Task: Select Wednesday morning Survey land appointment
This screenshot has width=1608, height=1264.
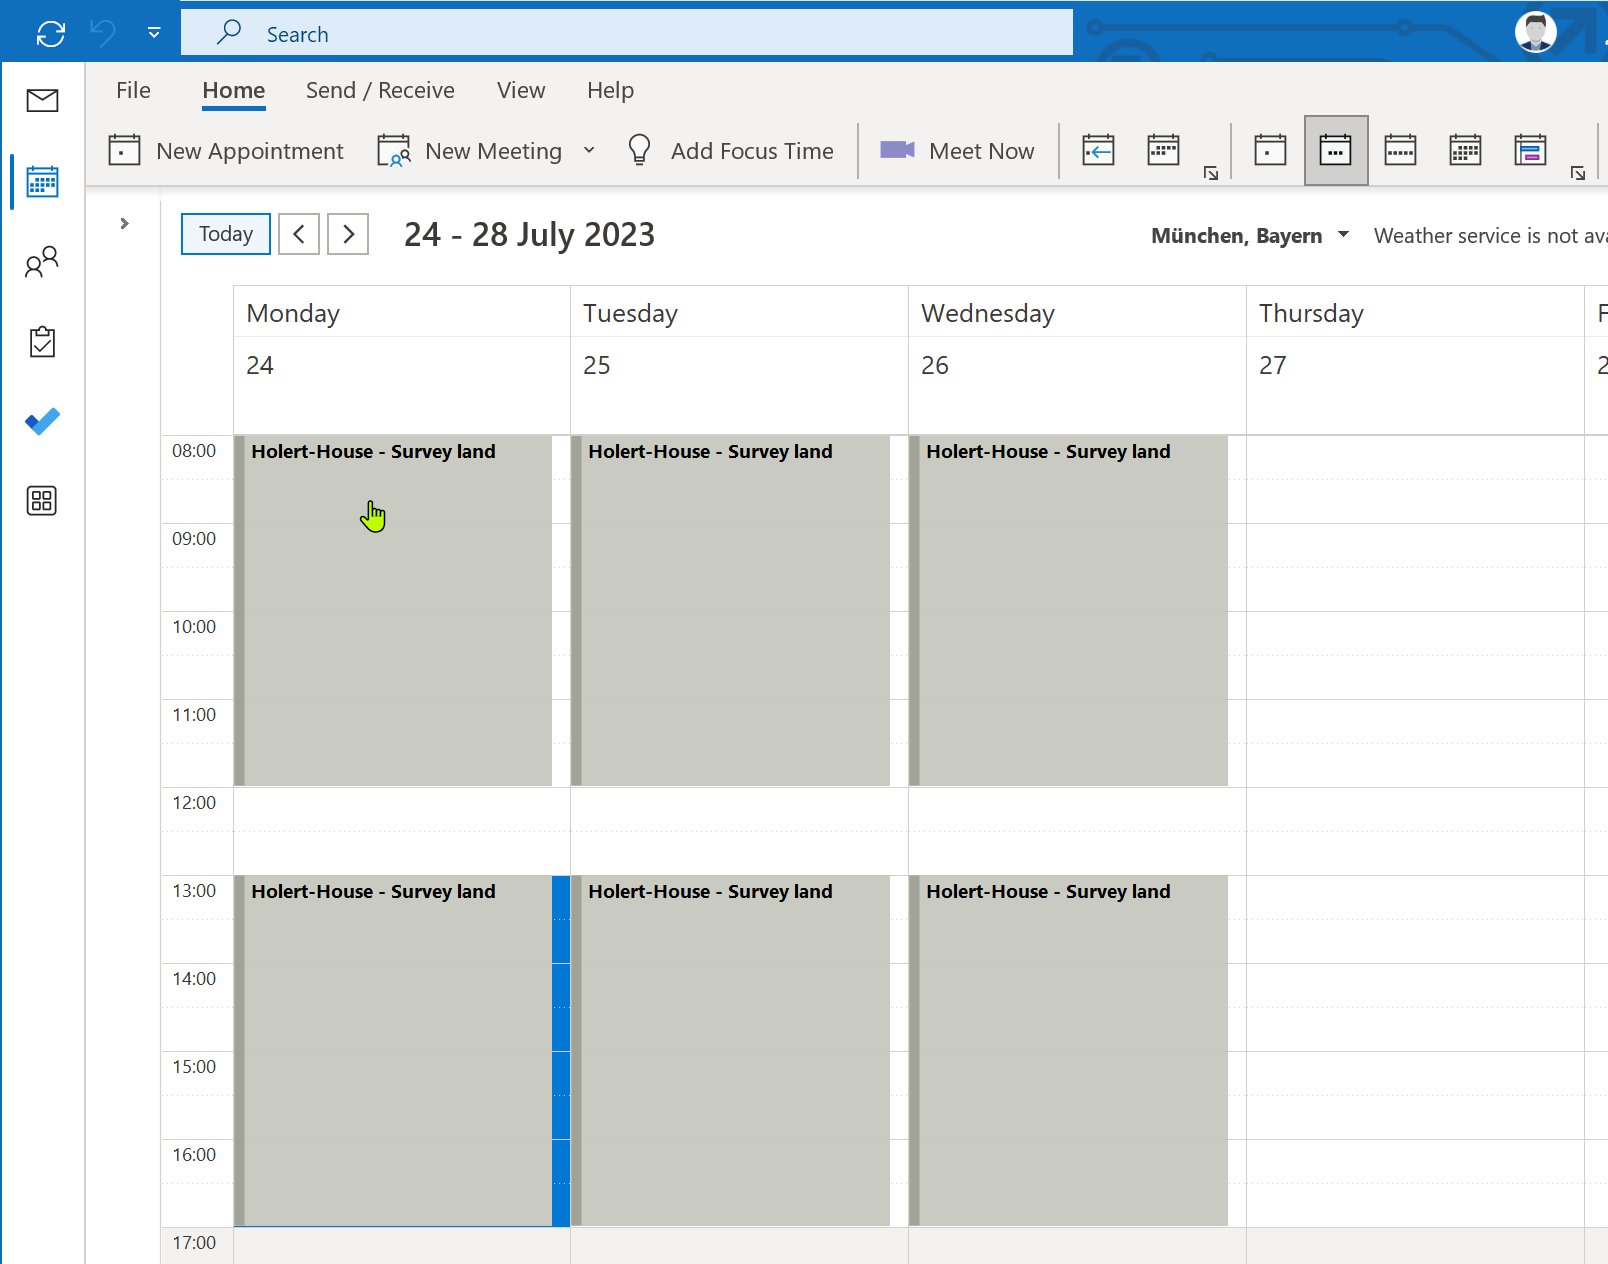Action: click(1069, 611)
